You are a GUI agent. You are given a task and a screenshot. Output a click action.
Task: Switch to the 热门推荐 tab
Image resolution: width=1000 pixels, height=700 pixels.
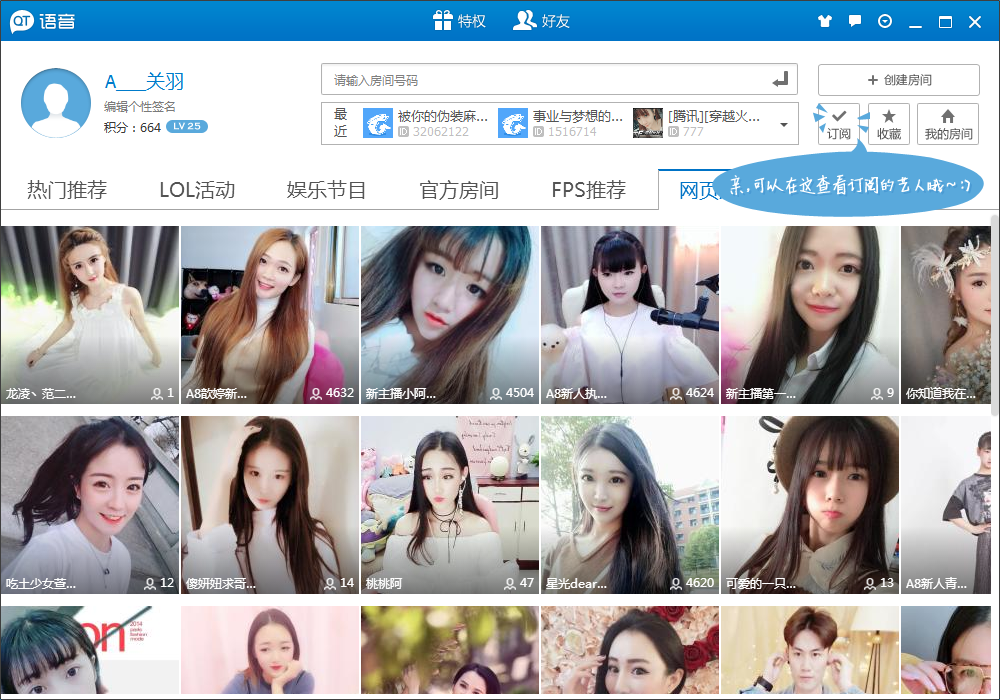tap(67, 190)
